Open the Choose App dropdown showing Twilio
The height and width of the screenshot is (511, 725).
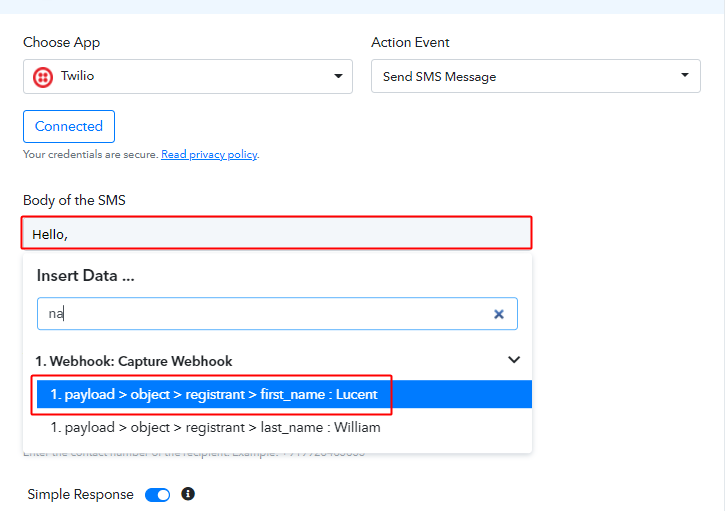click(188, 76)
